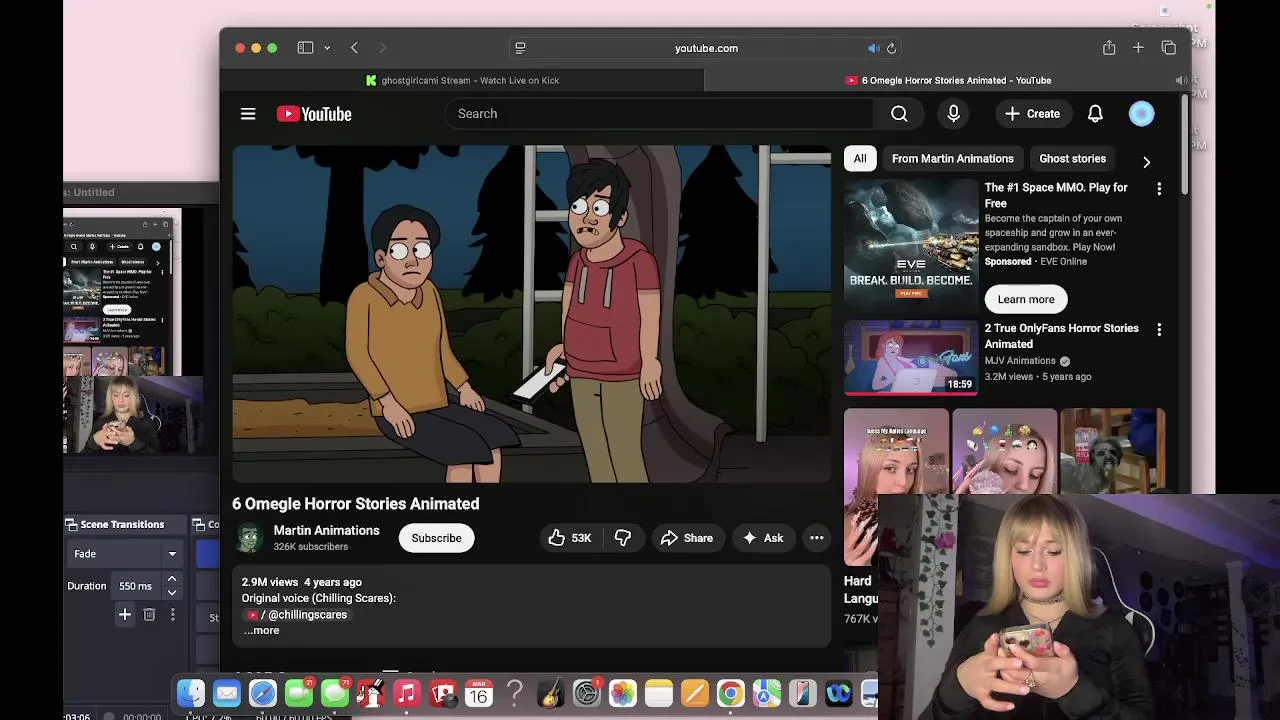1280x720 pixels.
Task: Filter by Ghost stories chip
Action: click(x=1072, y=159)
